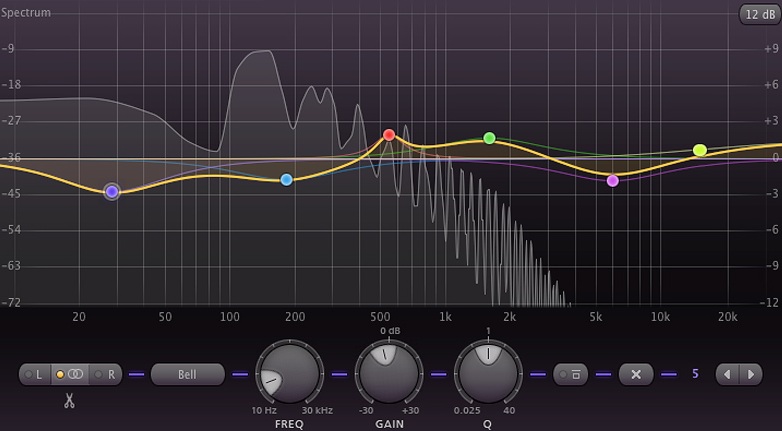
Task: Select the green EQ band node near 1.6 kHz
Action: click(489, 138)
